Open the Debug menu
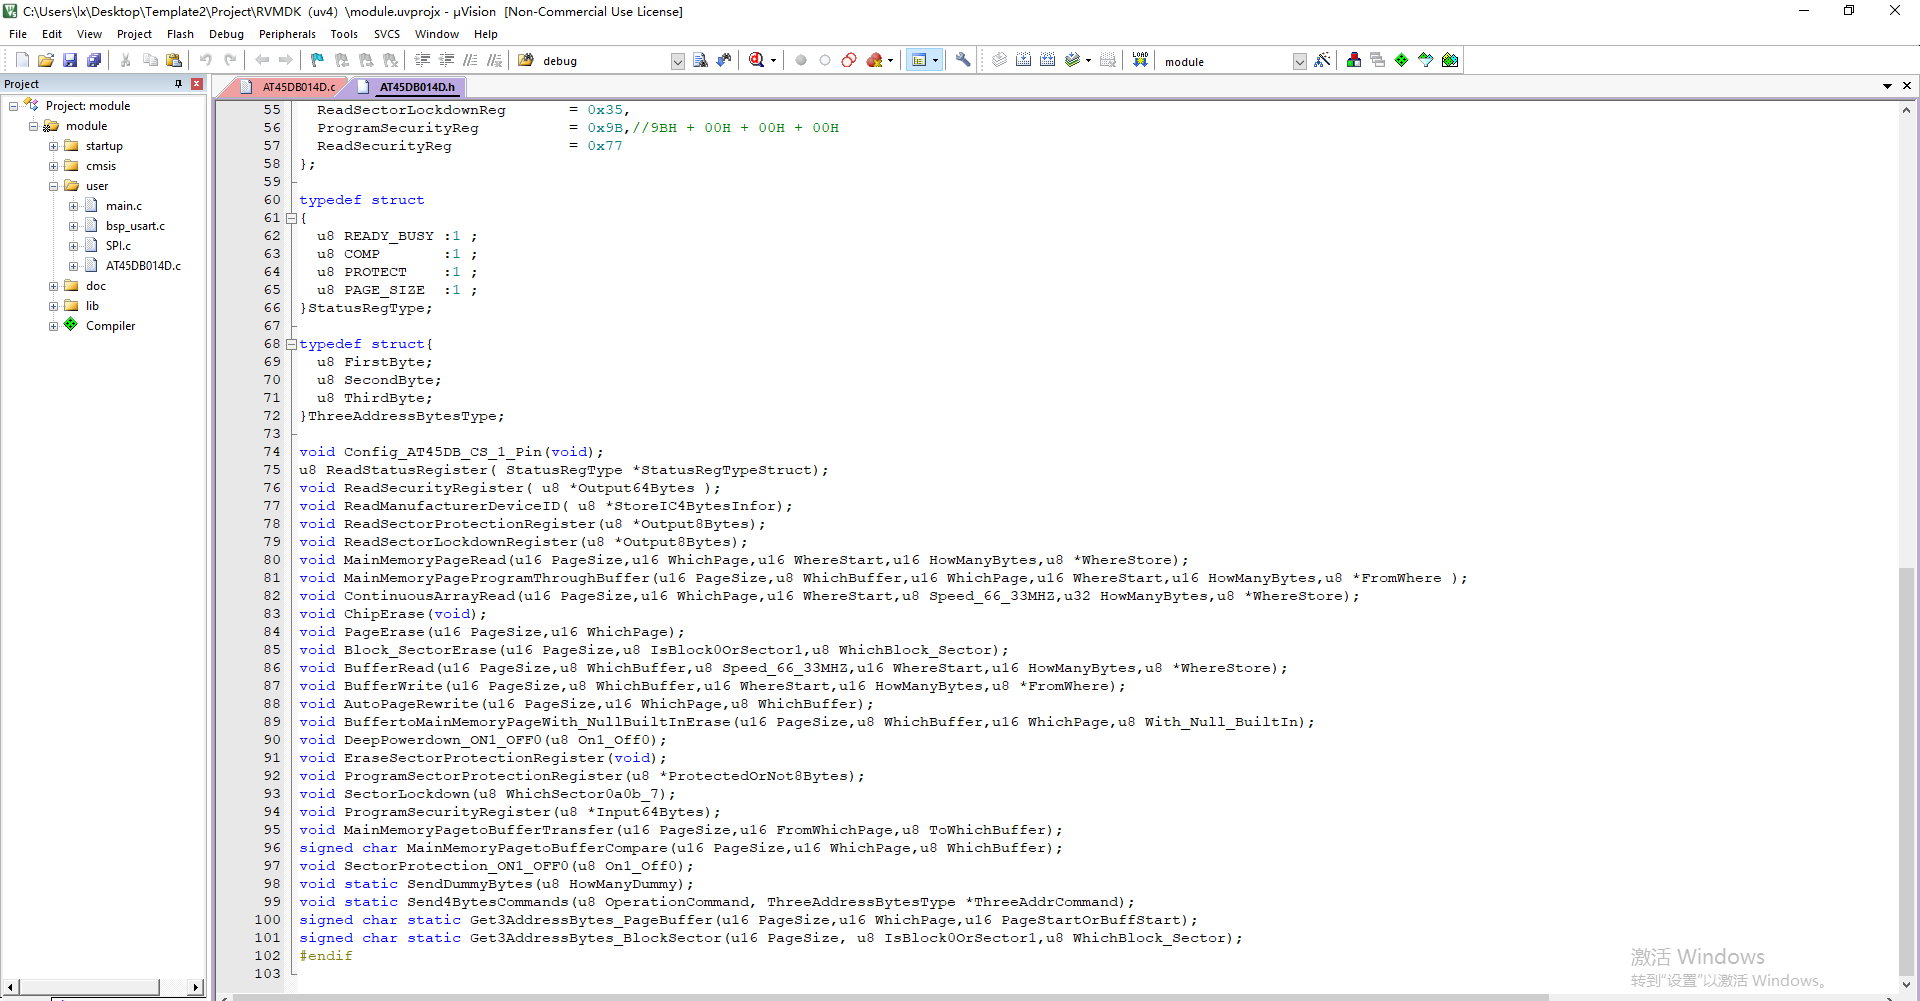The height and width of the screenshot is (1001, 1920). pyautogui.click(x=226, y=34)
